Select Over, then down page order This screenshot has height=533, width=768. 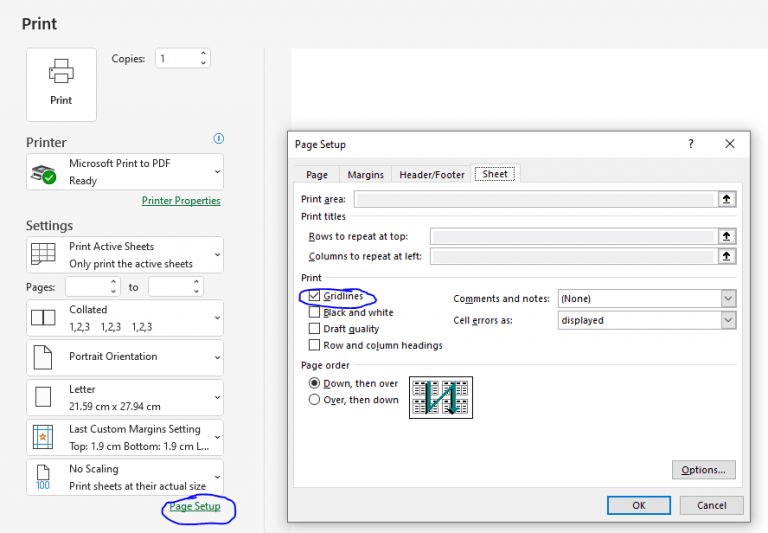click(x=314, y=400)
